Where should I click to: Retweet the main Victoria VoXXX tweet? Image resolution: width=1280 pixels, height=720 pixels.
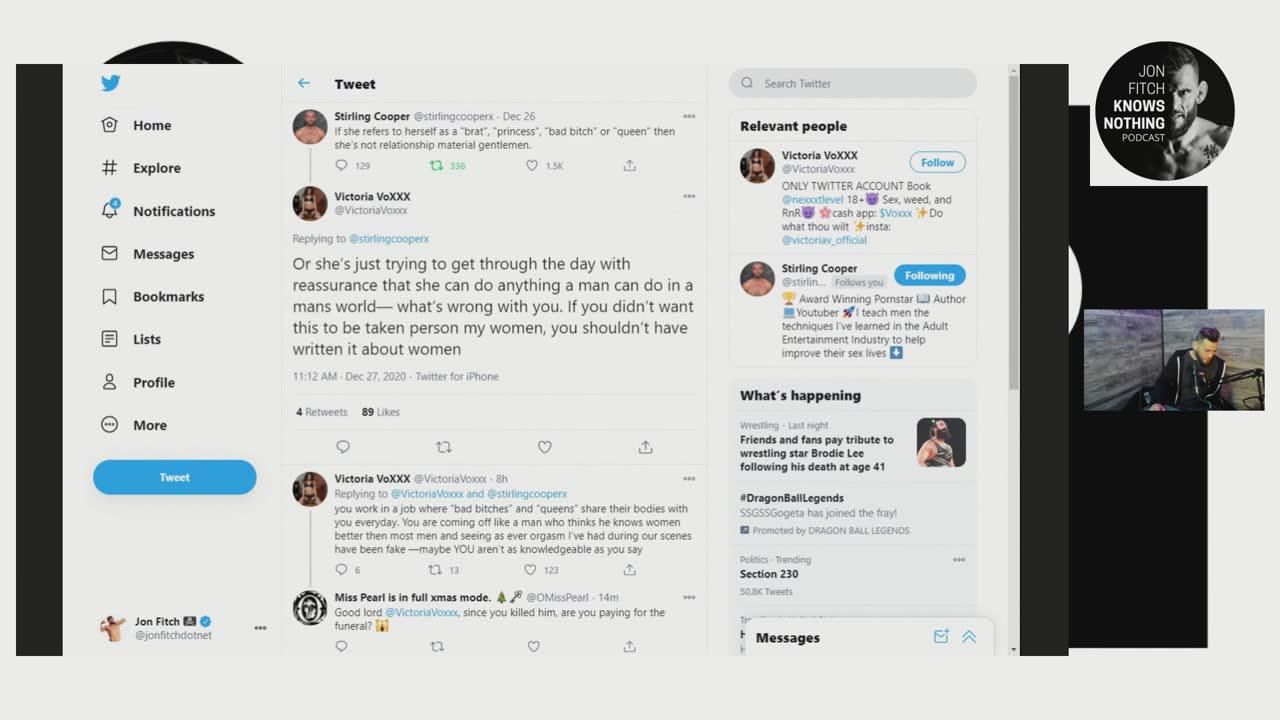(444, 447)
